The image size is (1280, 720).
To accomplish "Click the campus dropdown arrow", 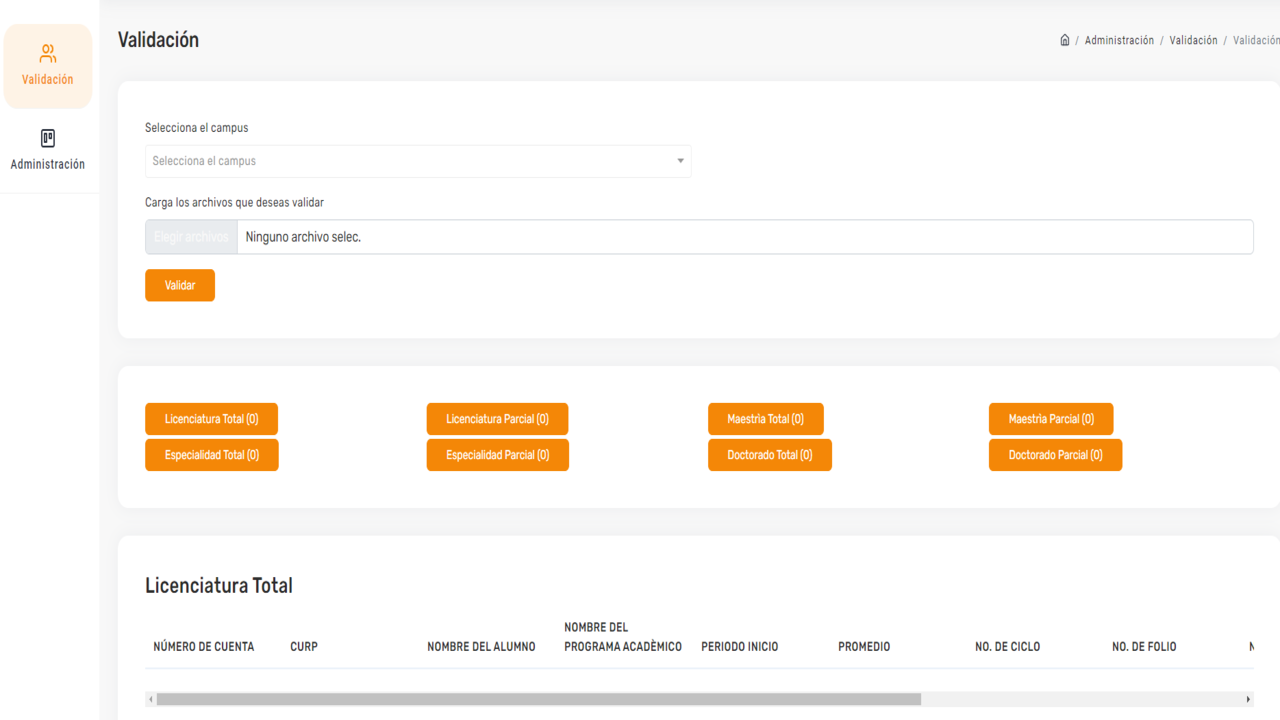I will 680,161.
